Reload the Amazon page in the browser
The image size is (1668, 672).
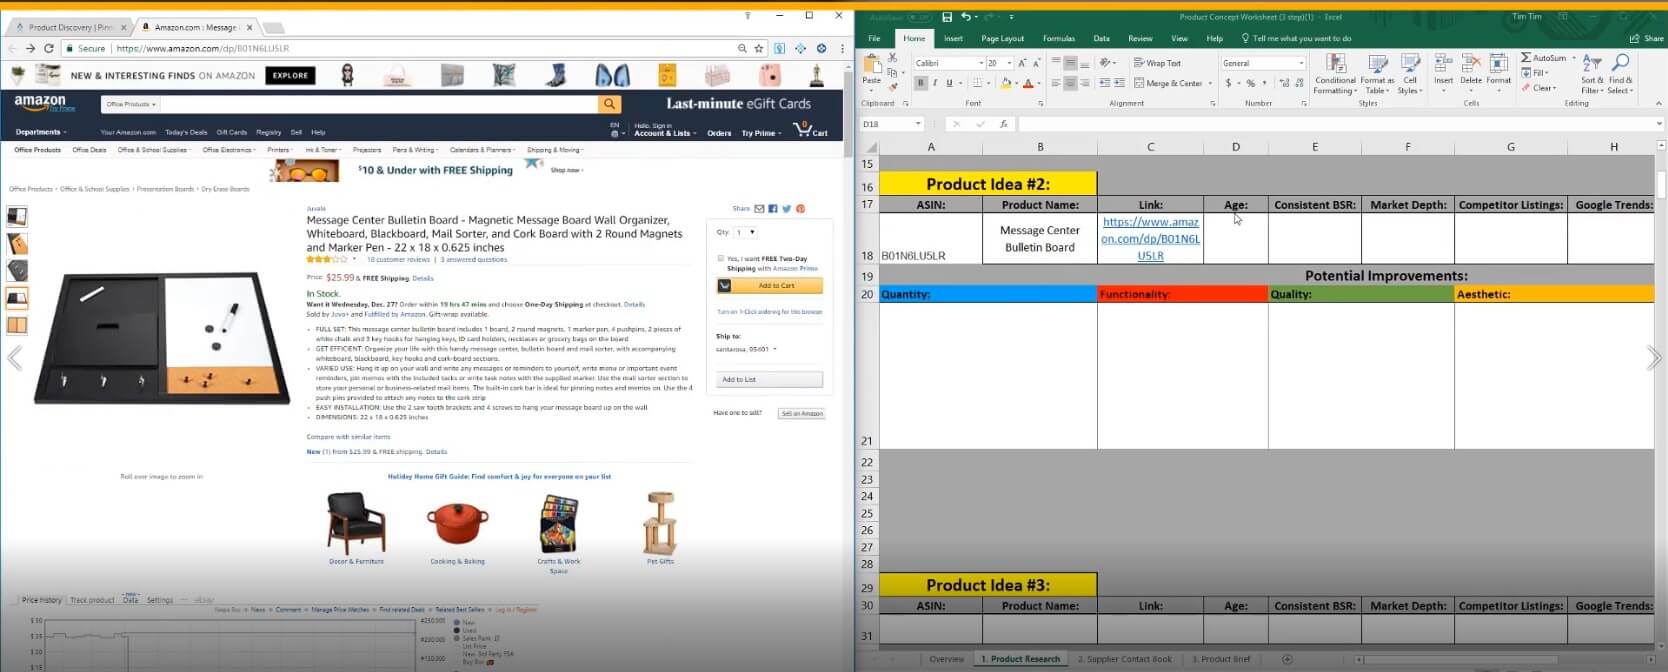(x=48, y=48)
